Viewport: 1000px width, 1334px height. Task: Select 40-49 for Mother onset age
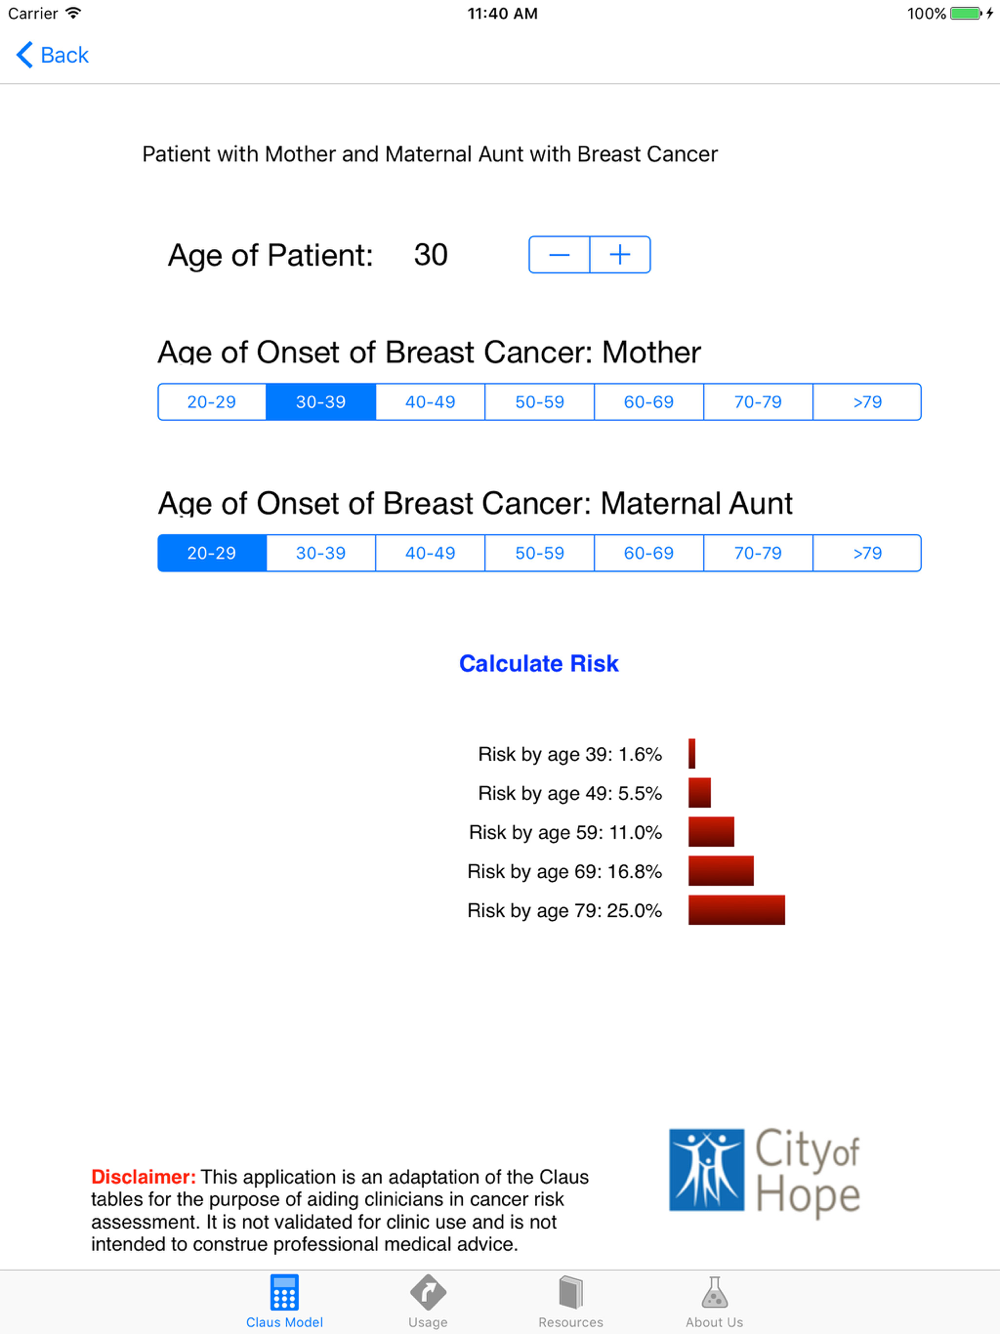(x=430, y=402)
